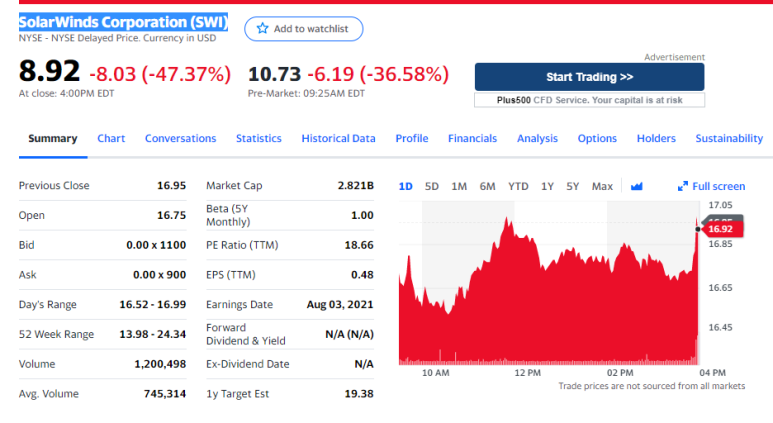The image size is (773, 423).
Task: Open the Historical Data tab
Action: pos(339,139)
